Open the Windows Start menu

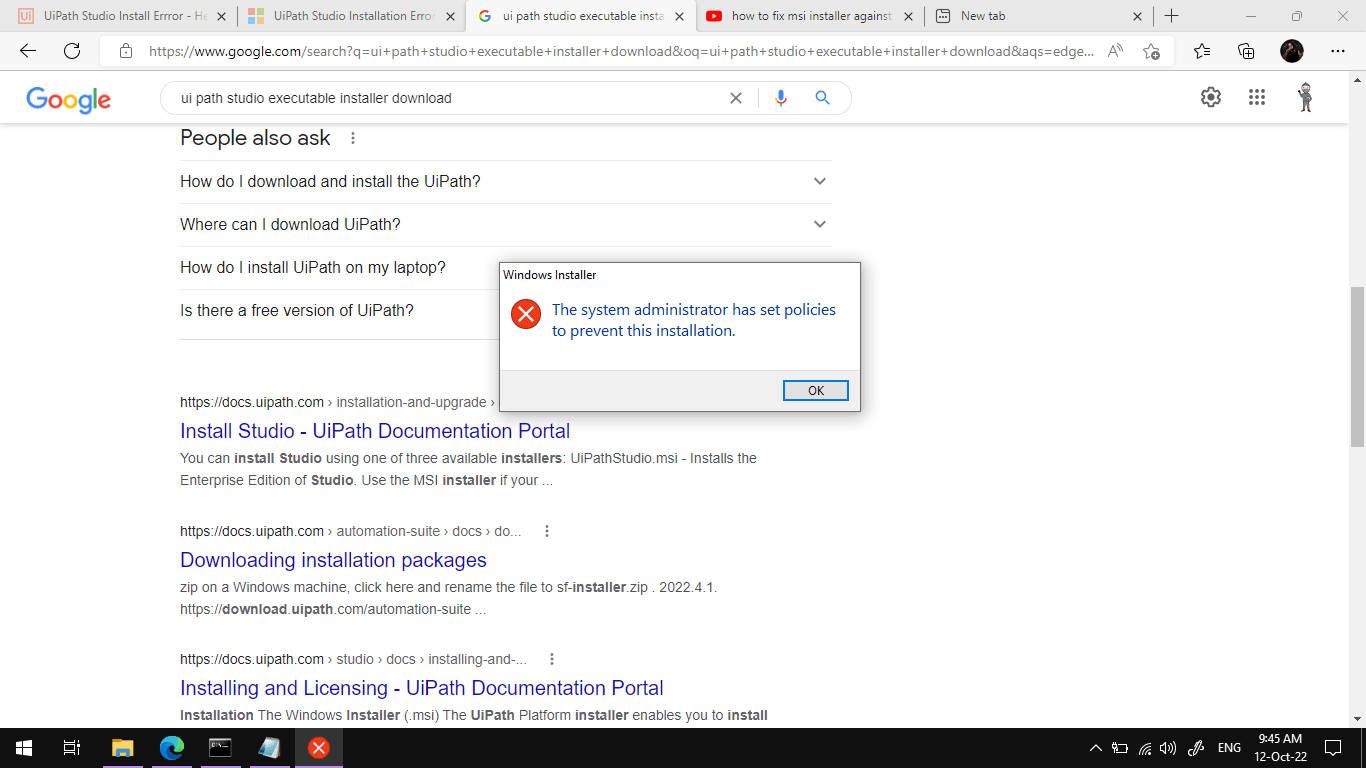pyautogui.click(x=24, y=748)
